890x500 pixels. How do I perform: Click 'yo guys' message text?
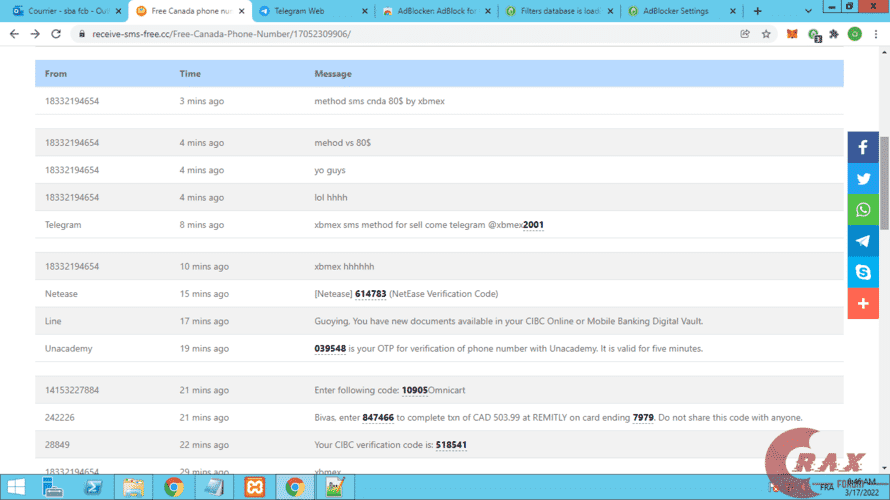click(x=330, y=170)
